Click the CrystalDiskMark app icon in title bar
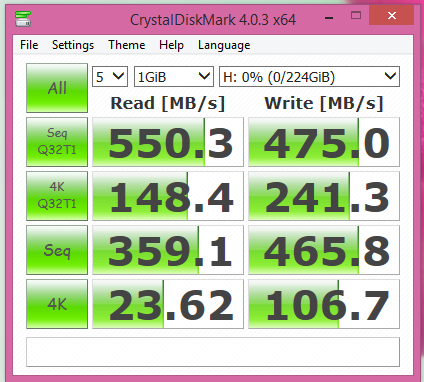424x382 pixels. click(x=23, y=19)
